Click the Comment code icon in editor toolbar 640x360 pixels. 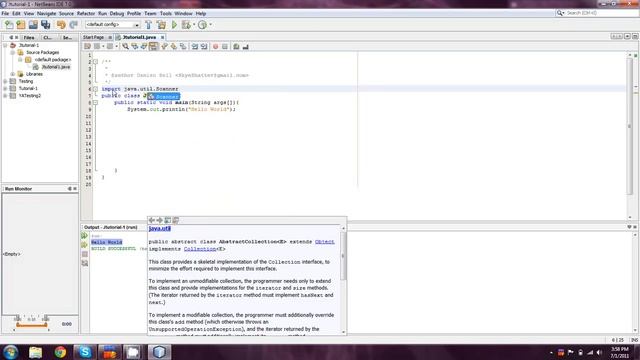(236, 47)
